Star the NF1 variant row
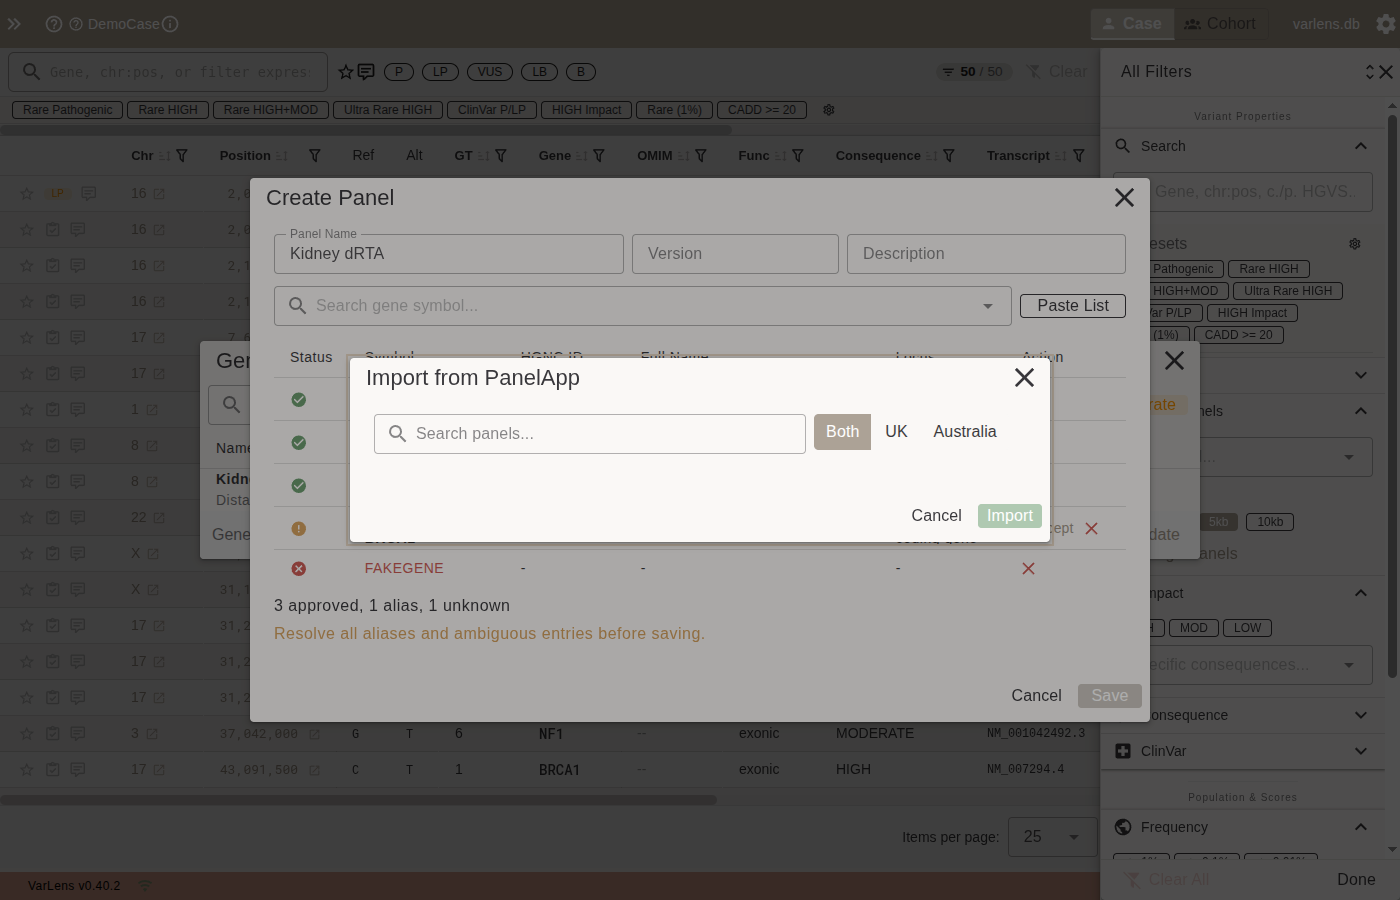 (26, 733)
